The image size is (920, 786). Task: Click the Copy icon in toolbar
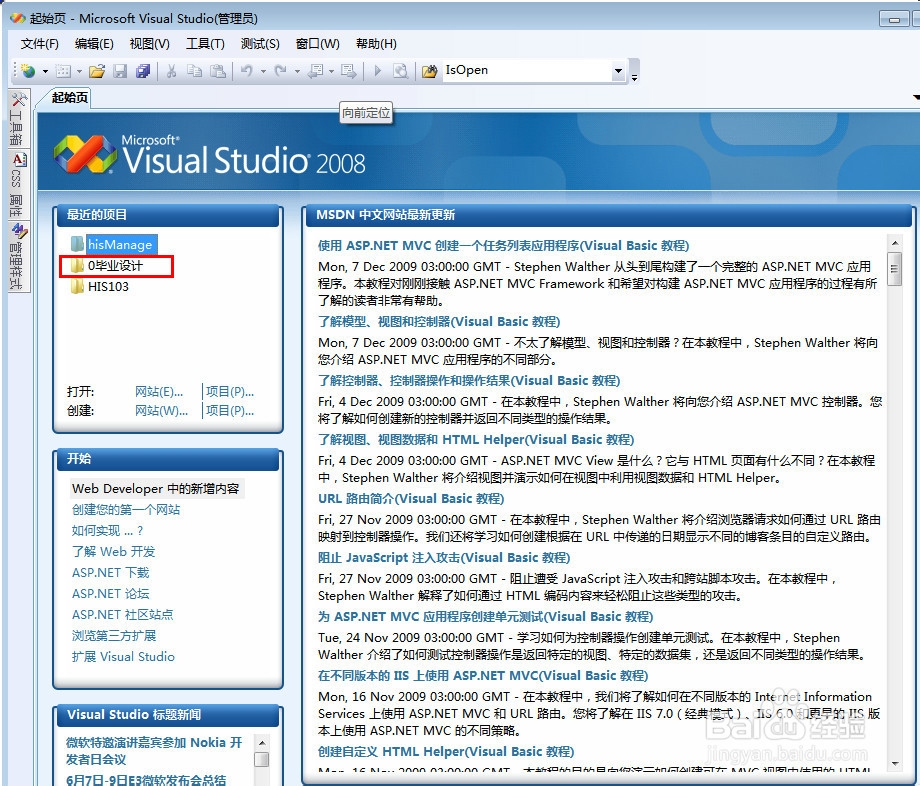tap(194, 71)
